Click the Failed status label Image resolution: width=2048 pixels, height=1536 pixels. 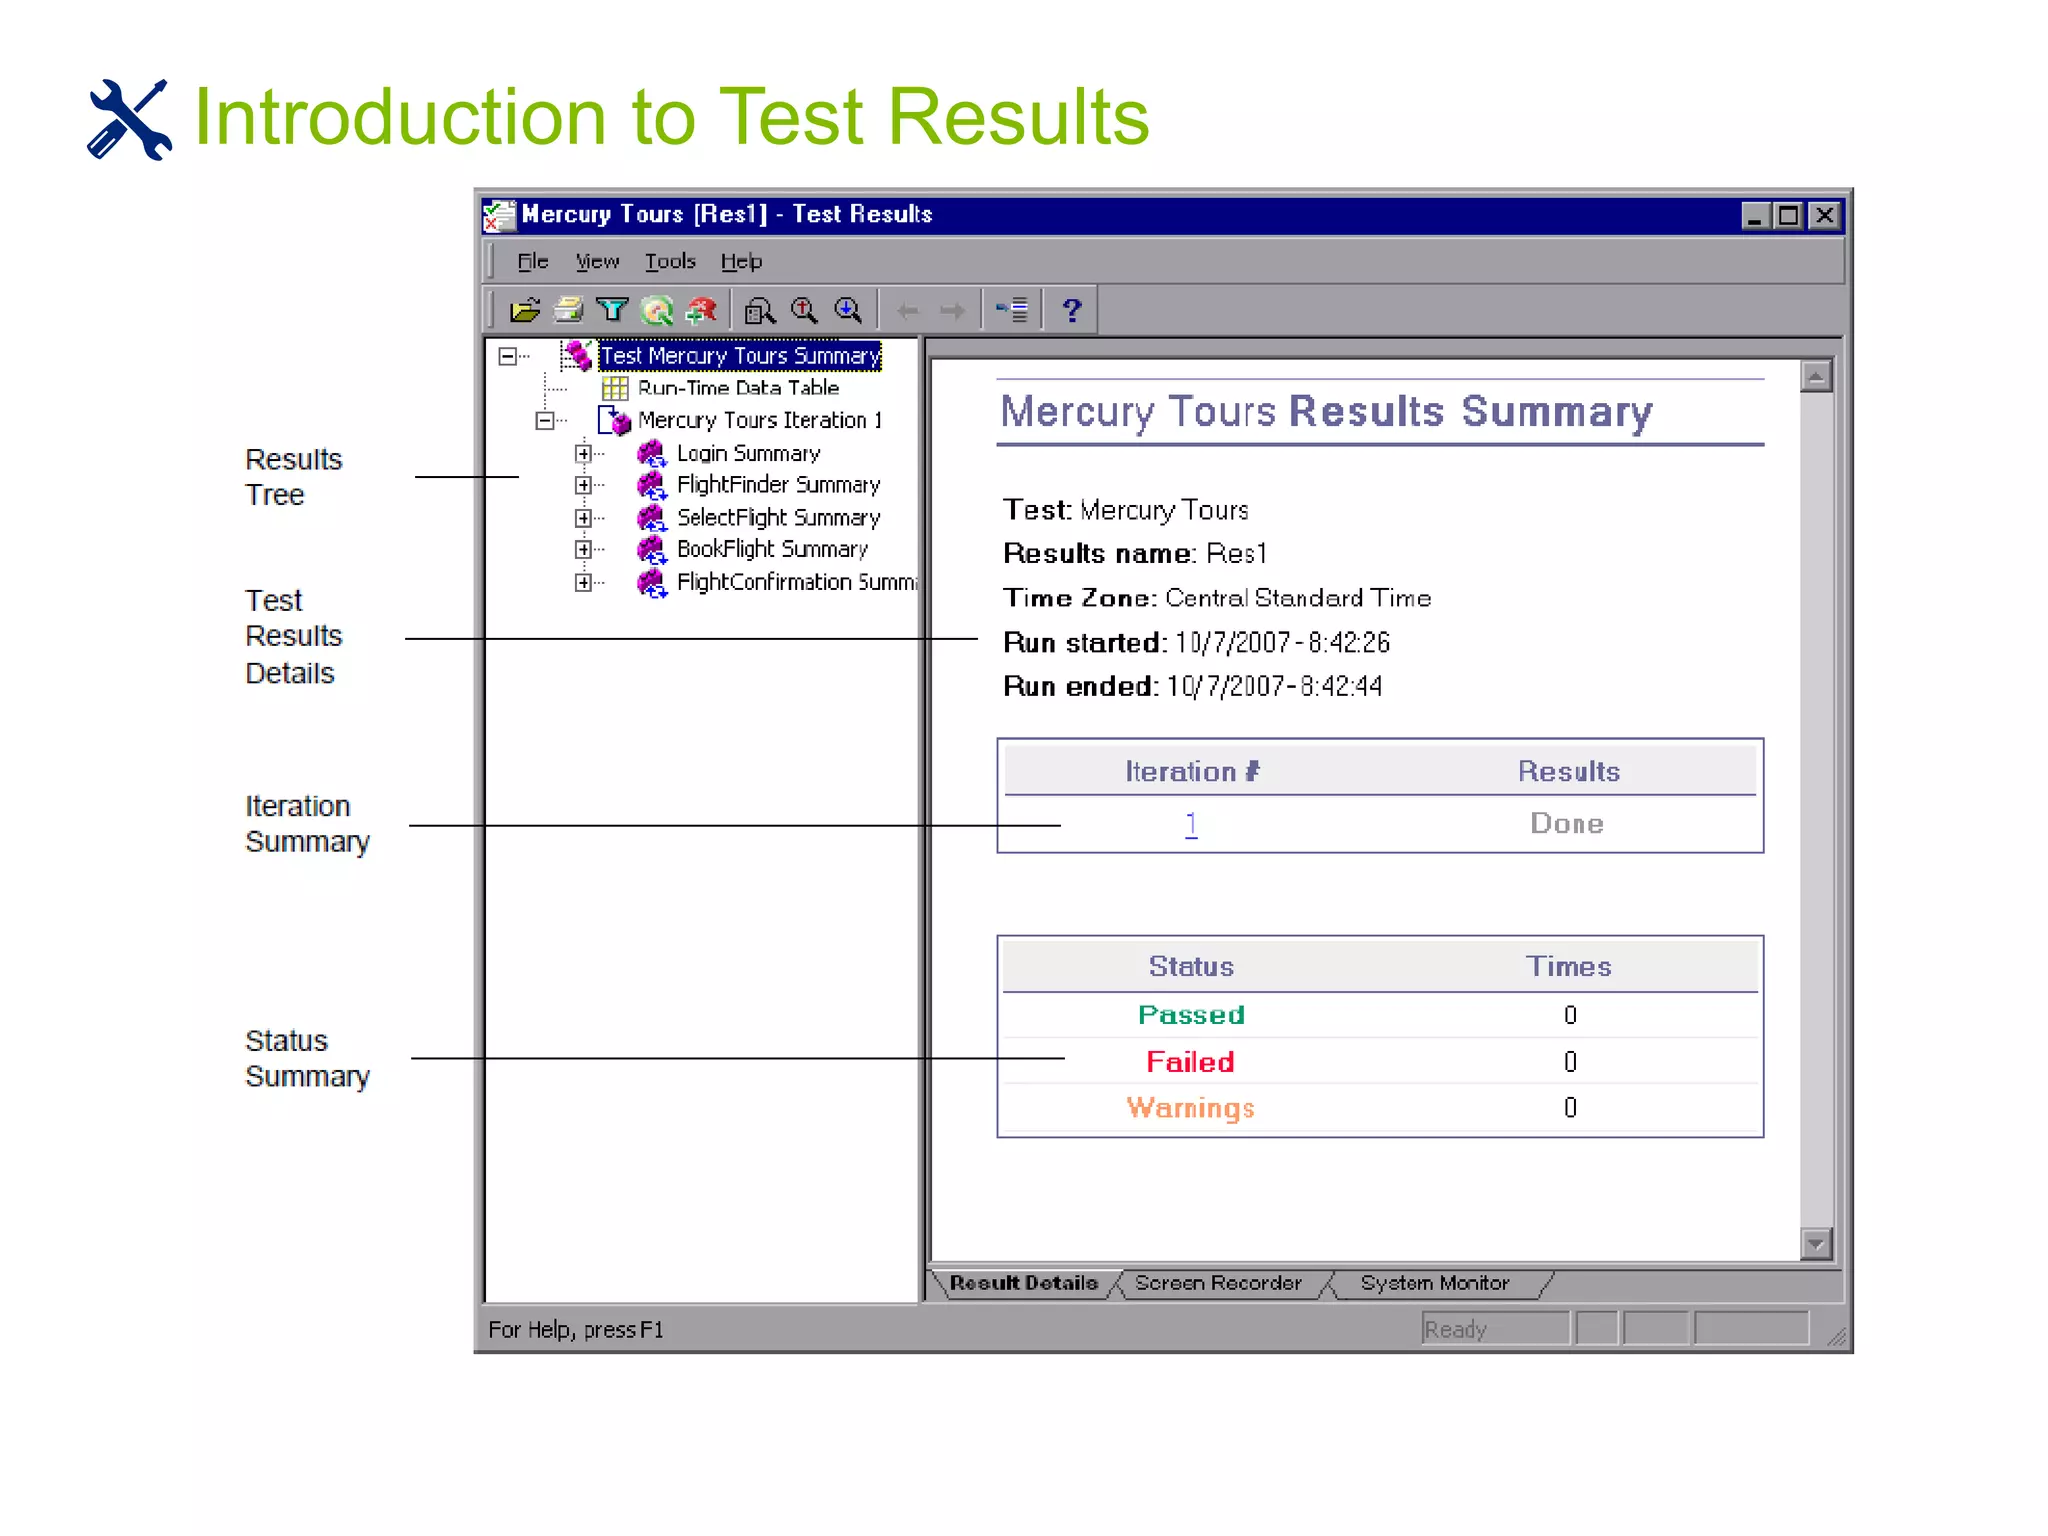coord(1190,1062)
